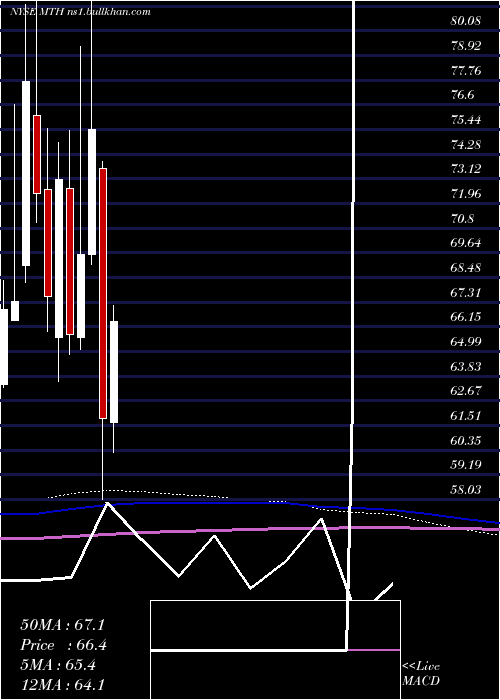Click the 66.15 price axis label
Screen dimensions: 500x700
point(466,317)
